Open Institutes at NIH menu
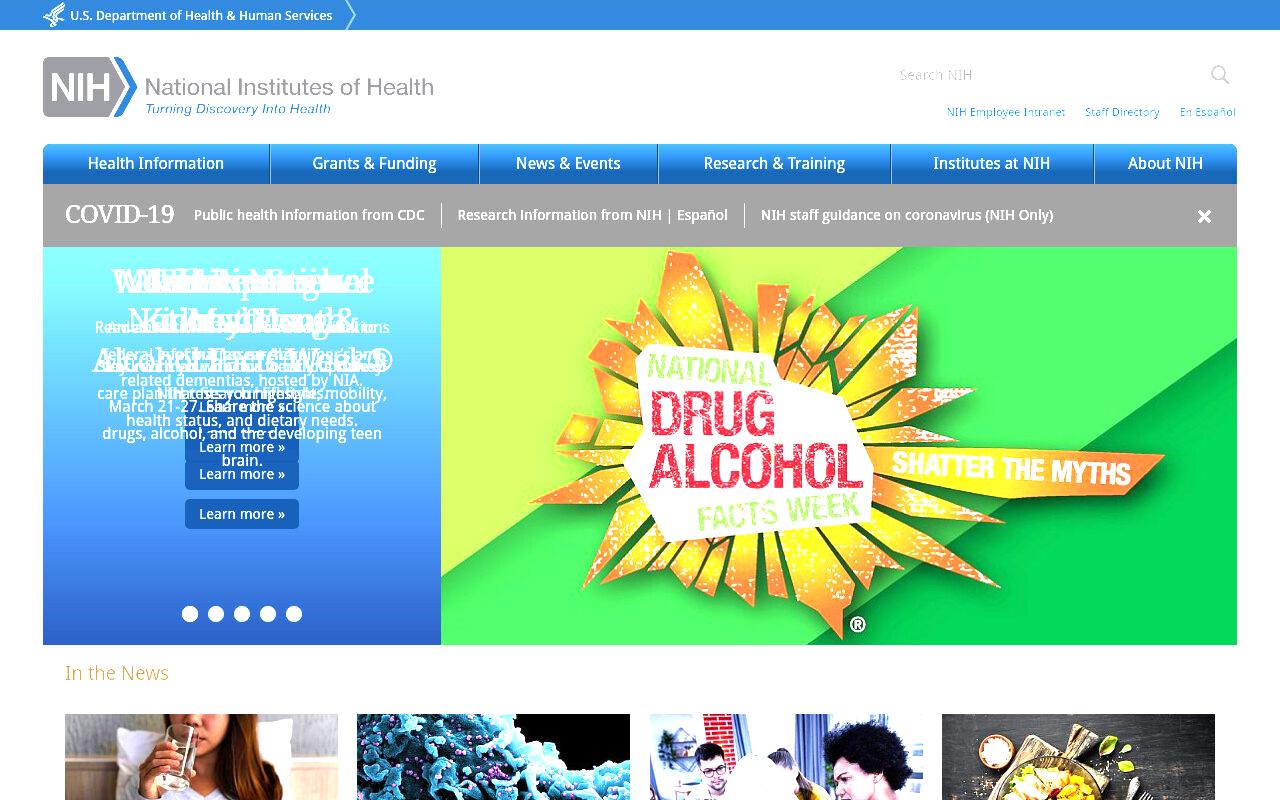This screenshot has width=1280, height=800. [x=992, y=164]
